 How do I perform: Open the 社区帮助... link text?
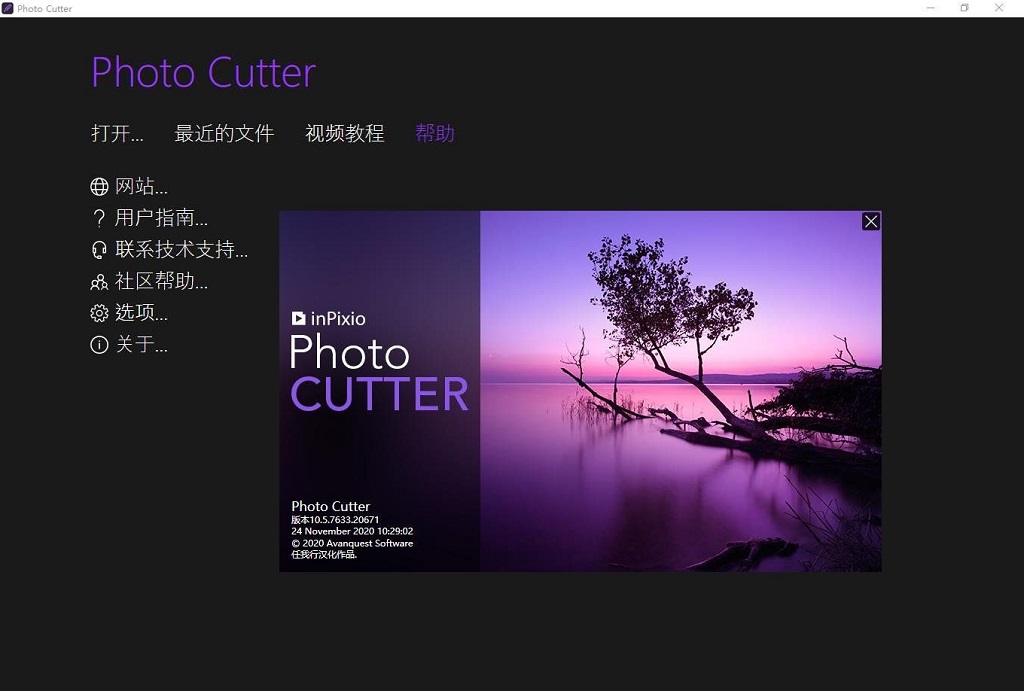click(x=161, y=282)
